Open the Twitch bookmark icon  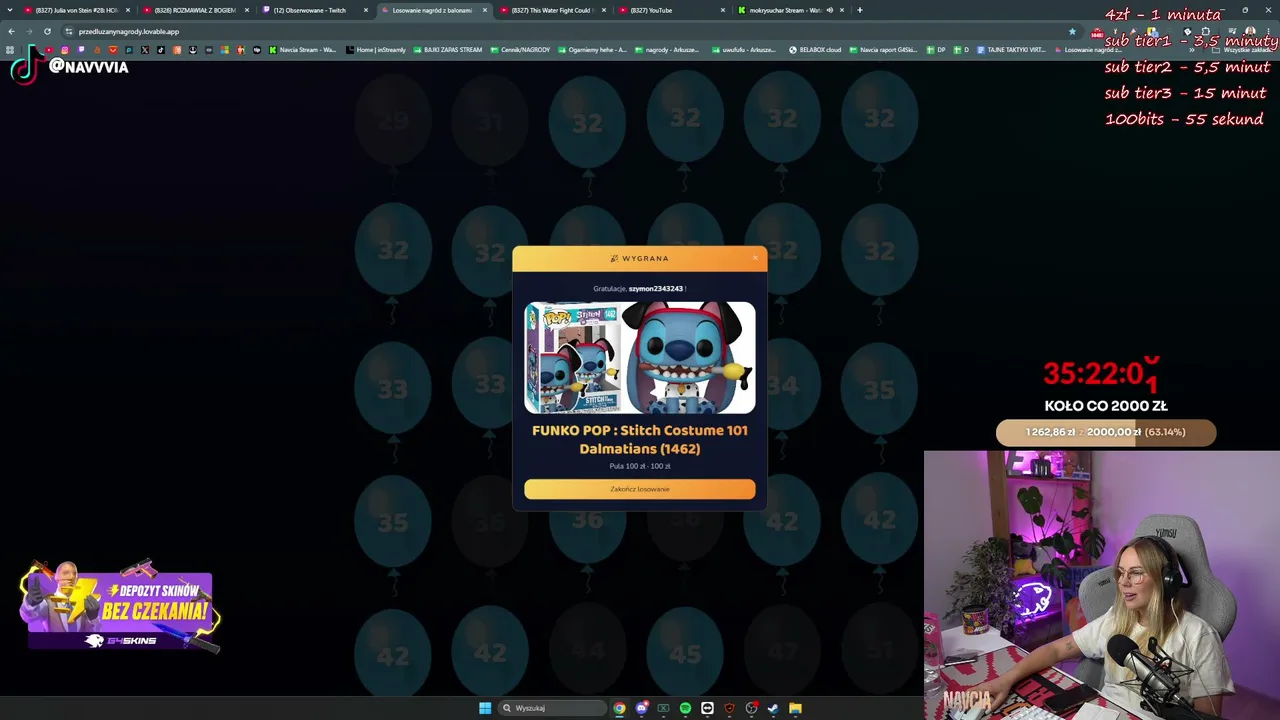tap(81, 50)
